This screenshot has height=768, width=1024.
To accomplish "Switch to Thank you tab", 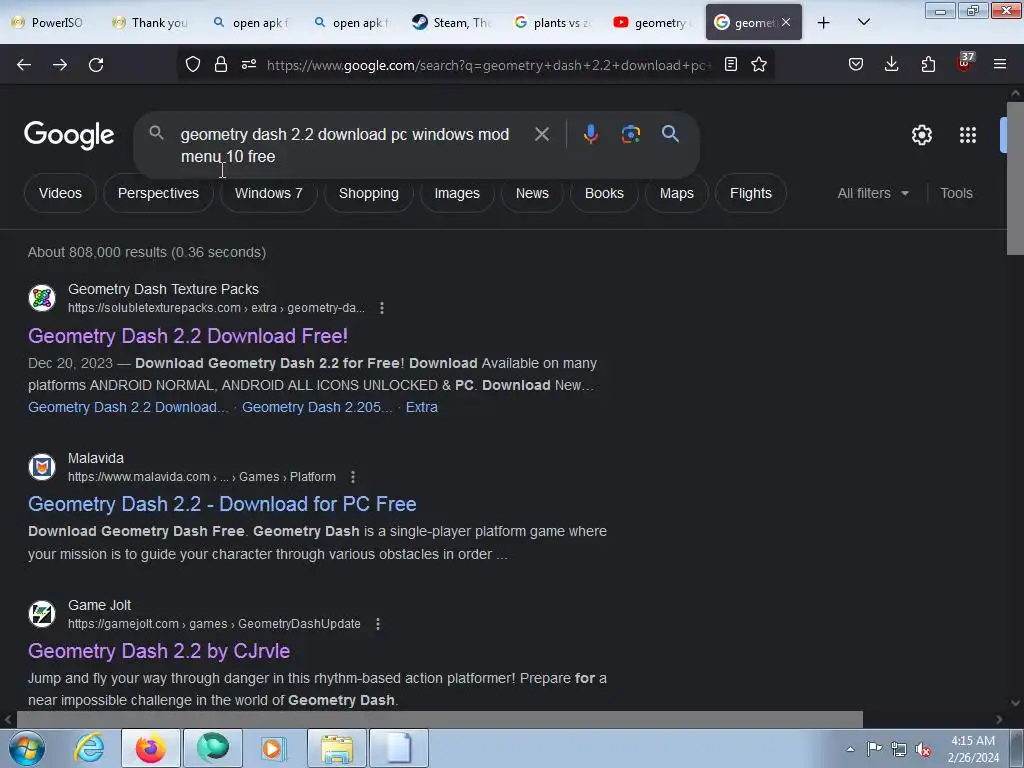I will pyautogui.click(x=150, y=23).
